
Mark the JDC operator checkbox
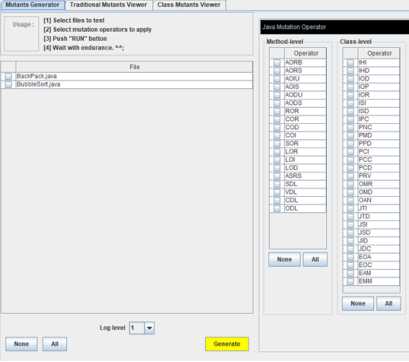coord(350,249)
